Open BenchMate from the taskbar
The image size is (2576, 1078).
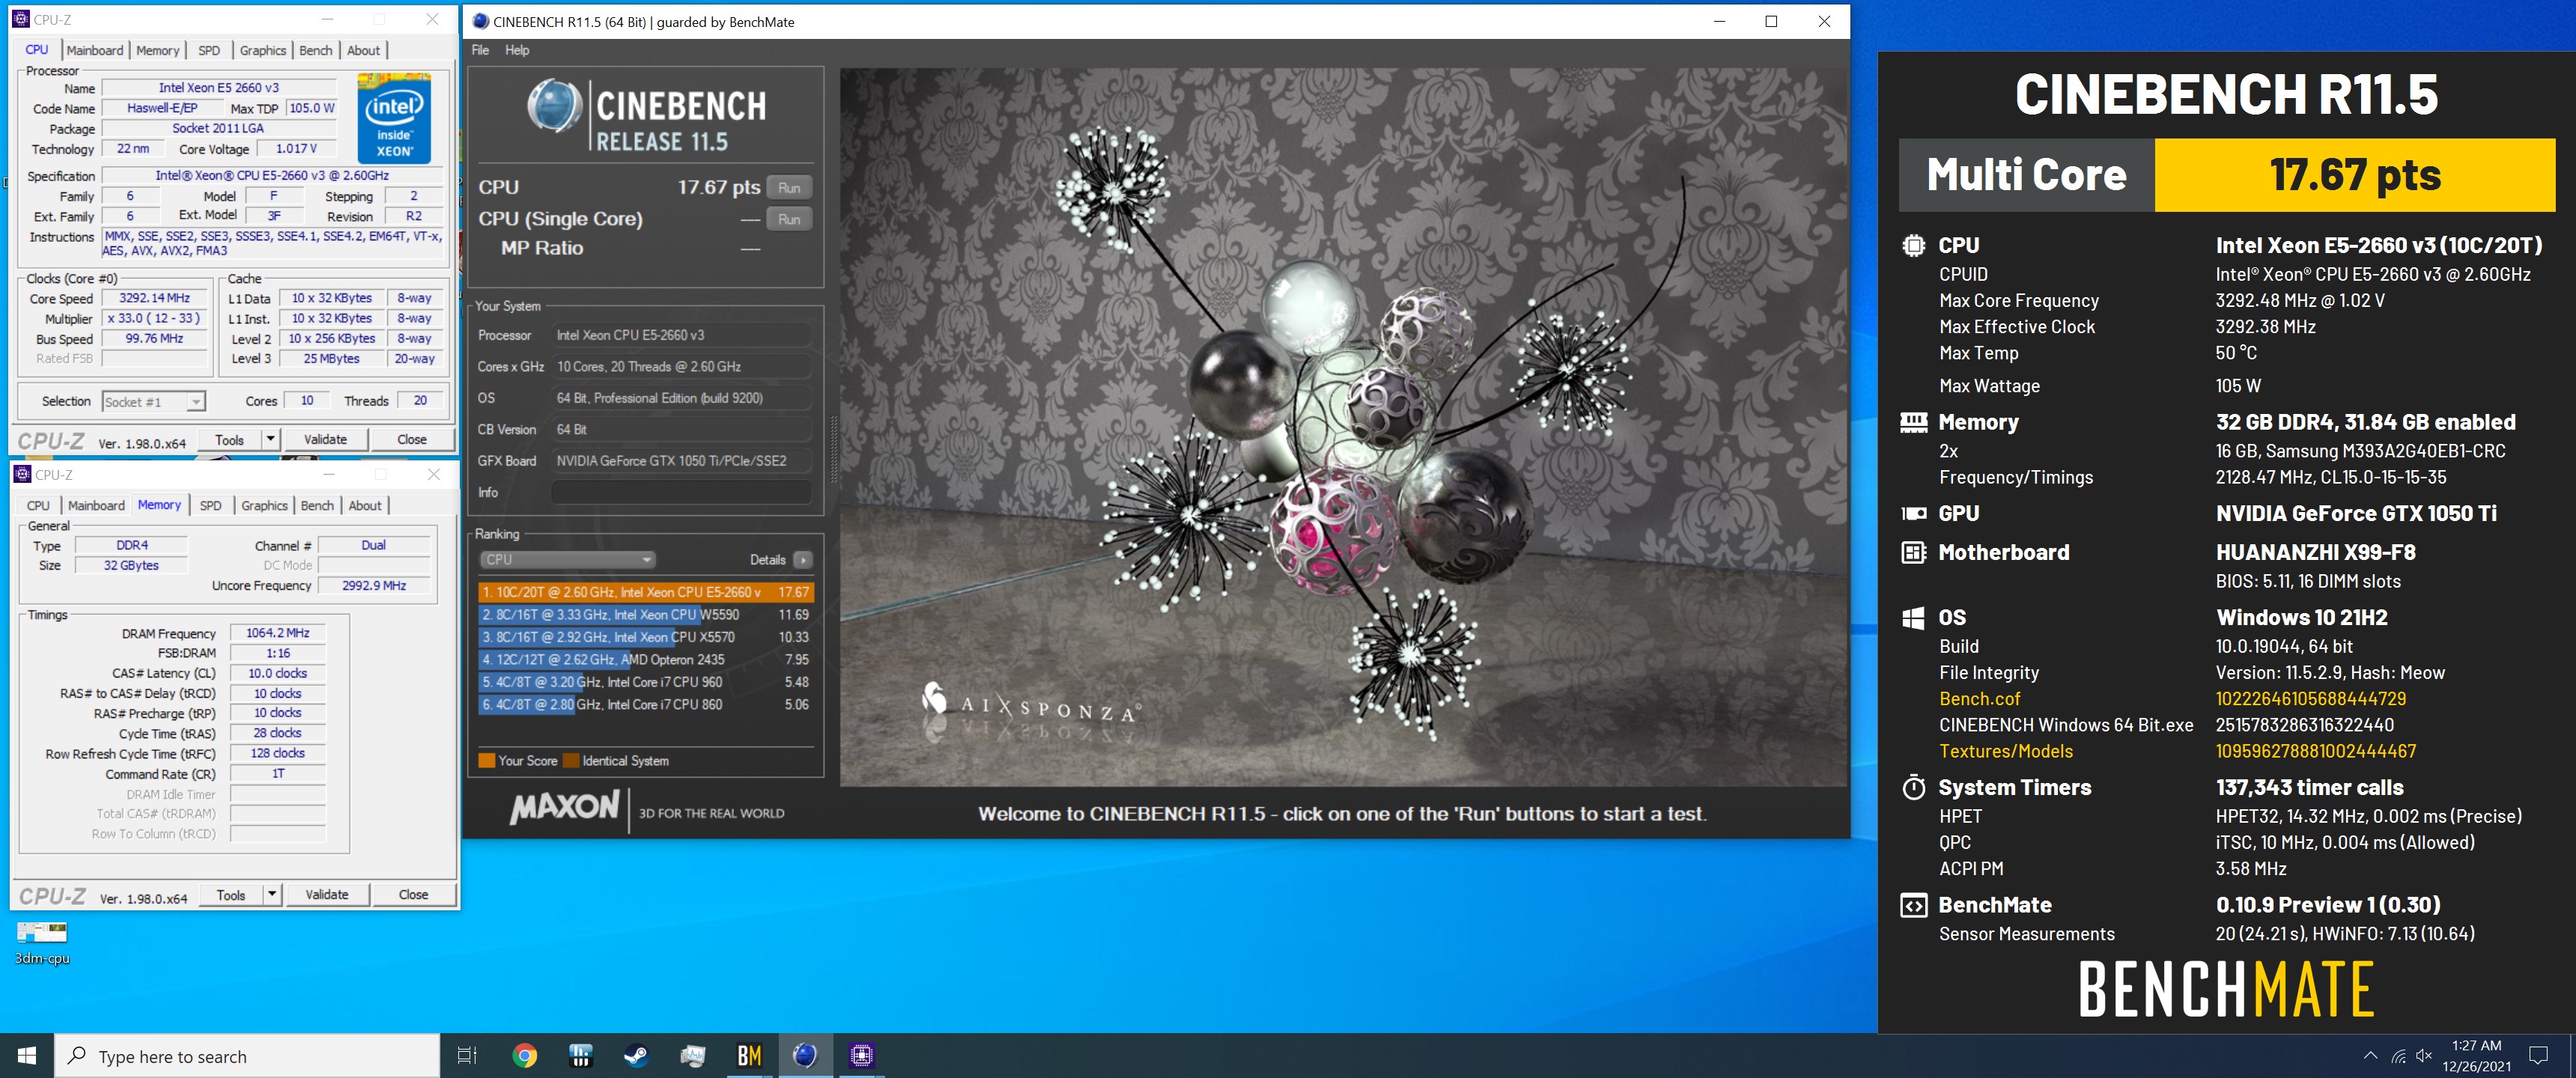(749, 1055)
